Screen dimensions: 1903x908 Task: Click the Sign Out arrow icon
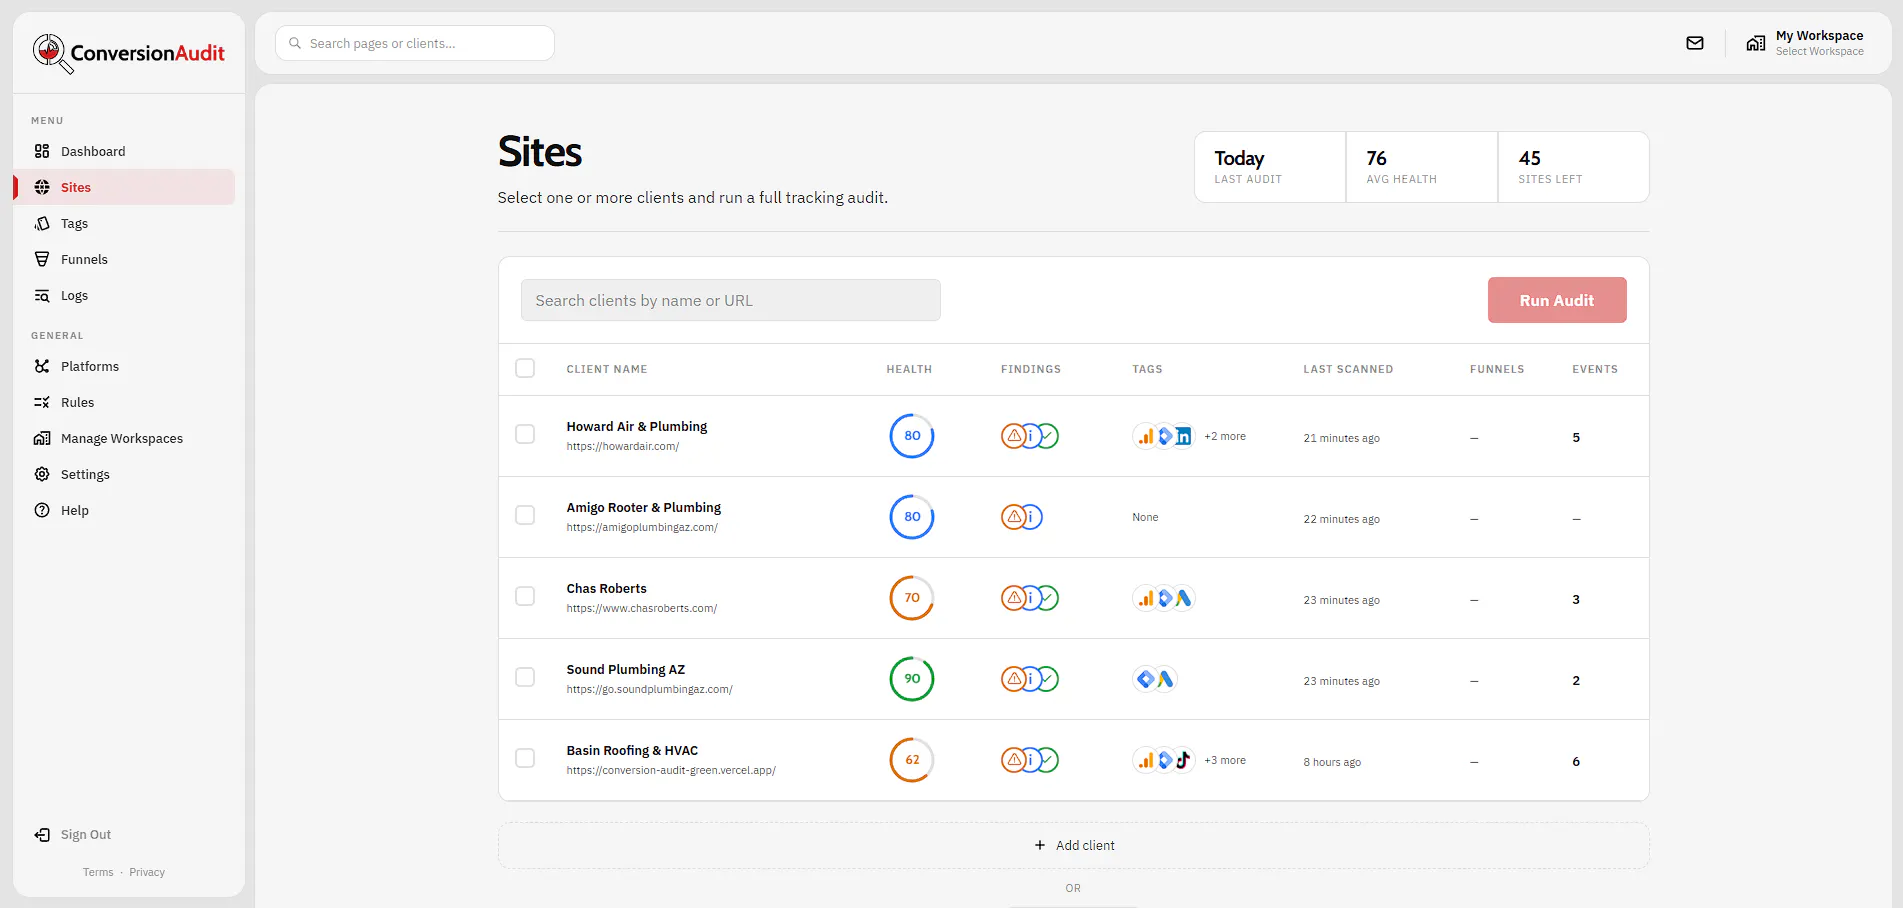[x=42, y=834]
